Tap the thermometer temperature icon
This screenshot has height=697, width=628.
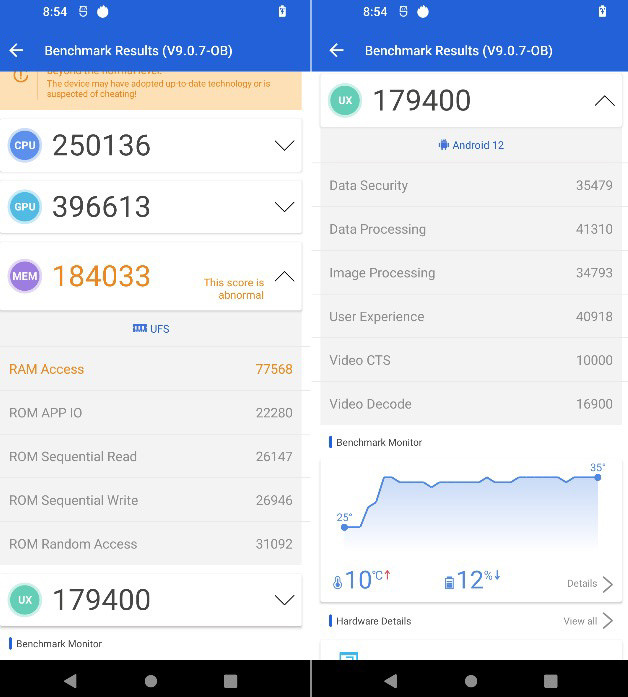pos(338,582)
